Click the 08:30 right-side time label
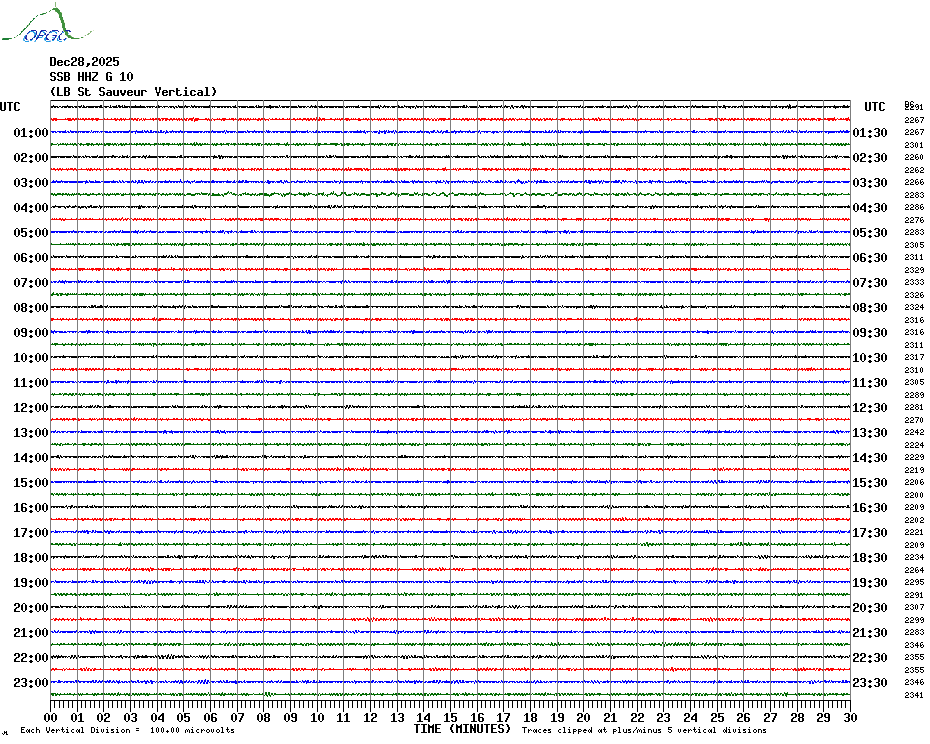The height and width of the screenshot is (744, 930). click(870, 307)
